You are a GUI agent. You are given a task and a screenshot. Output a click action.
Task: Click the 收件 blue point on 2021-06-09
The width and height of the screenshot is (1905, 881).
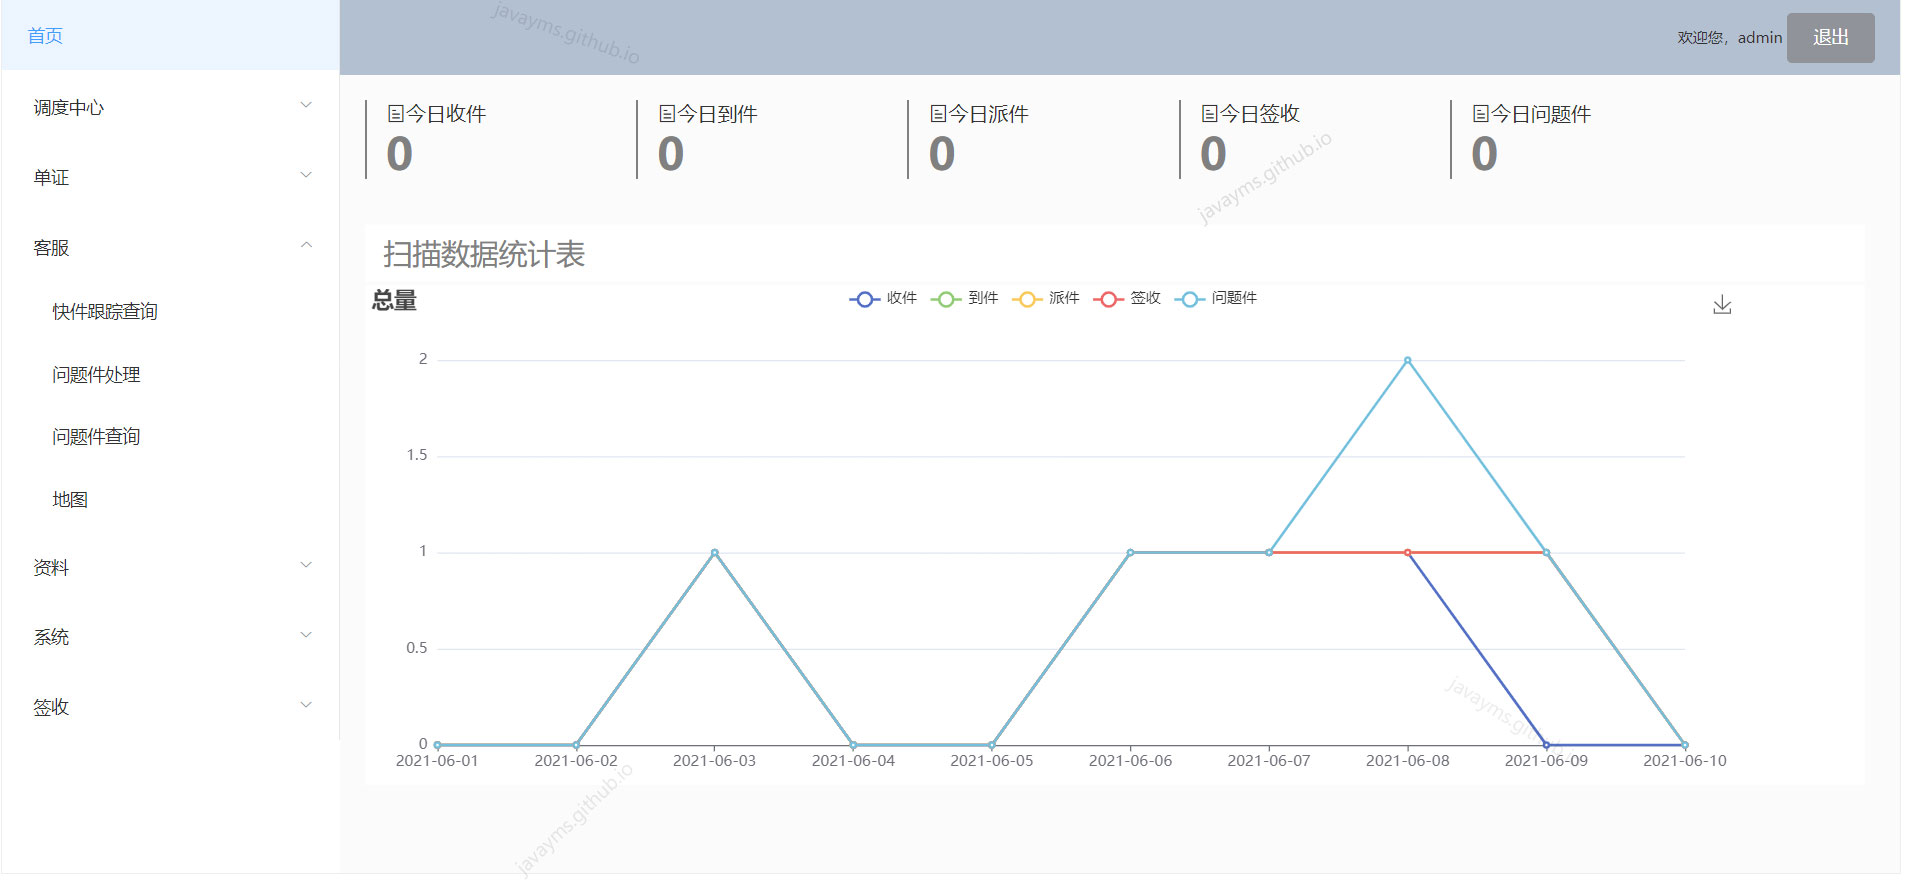(1546, 745)
